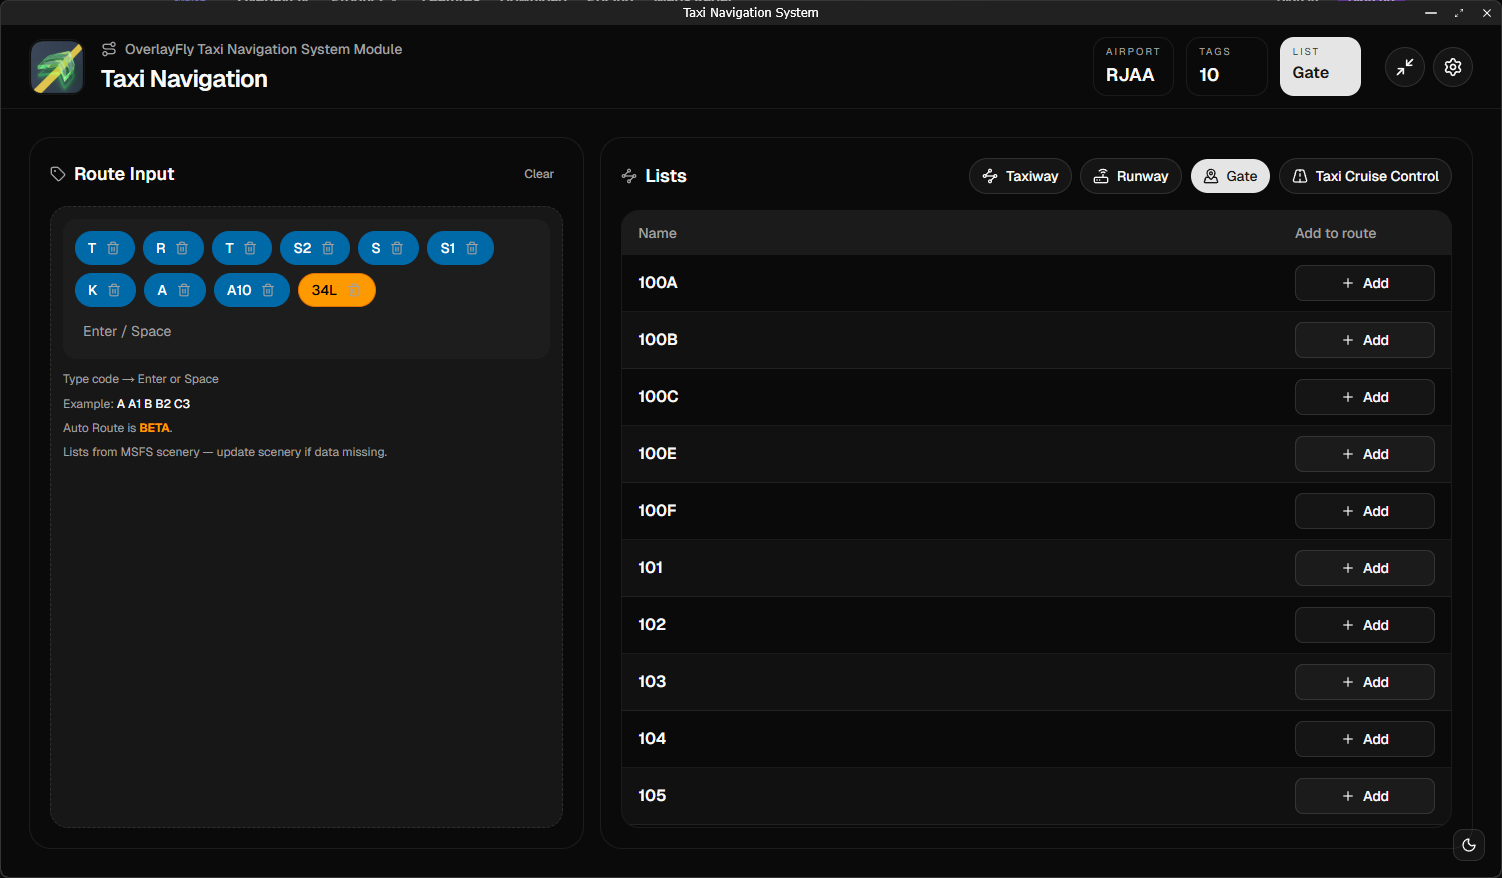Select the Gate list tab
Image resolution: width=1502 pixels, height=878 pixels.
coord(1230,176)
